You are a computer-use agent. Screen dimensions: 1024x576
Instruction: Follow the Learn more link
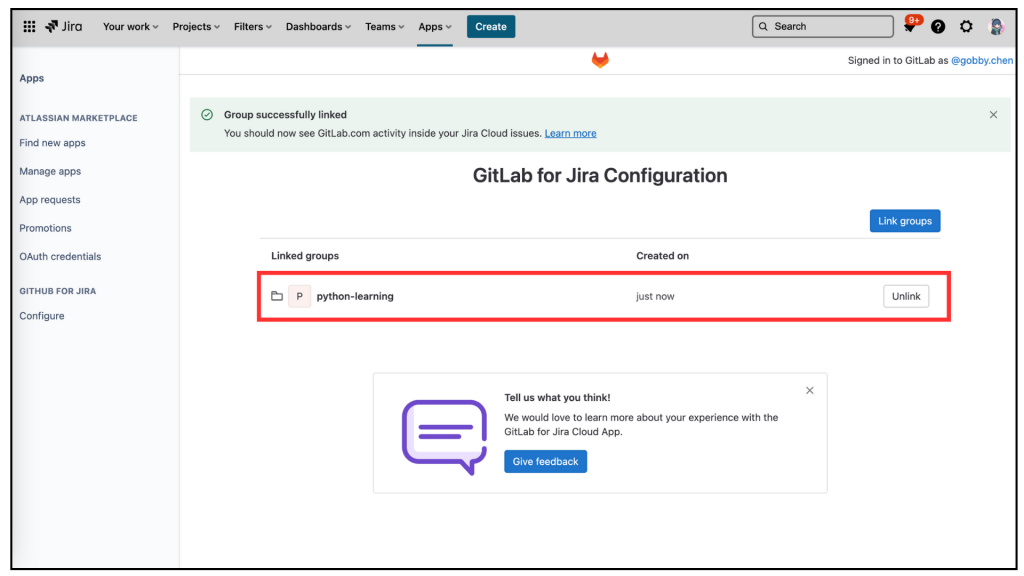[x=570, y=133]
